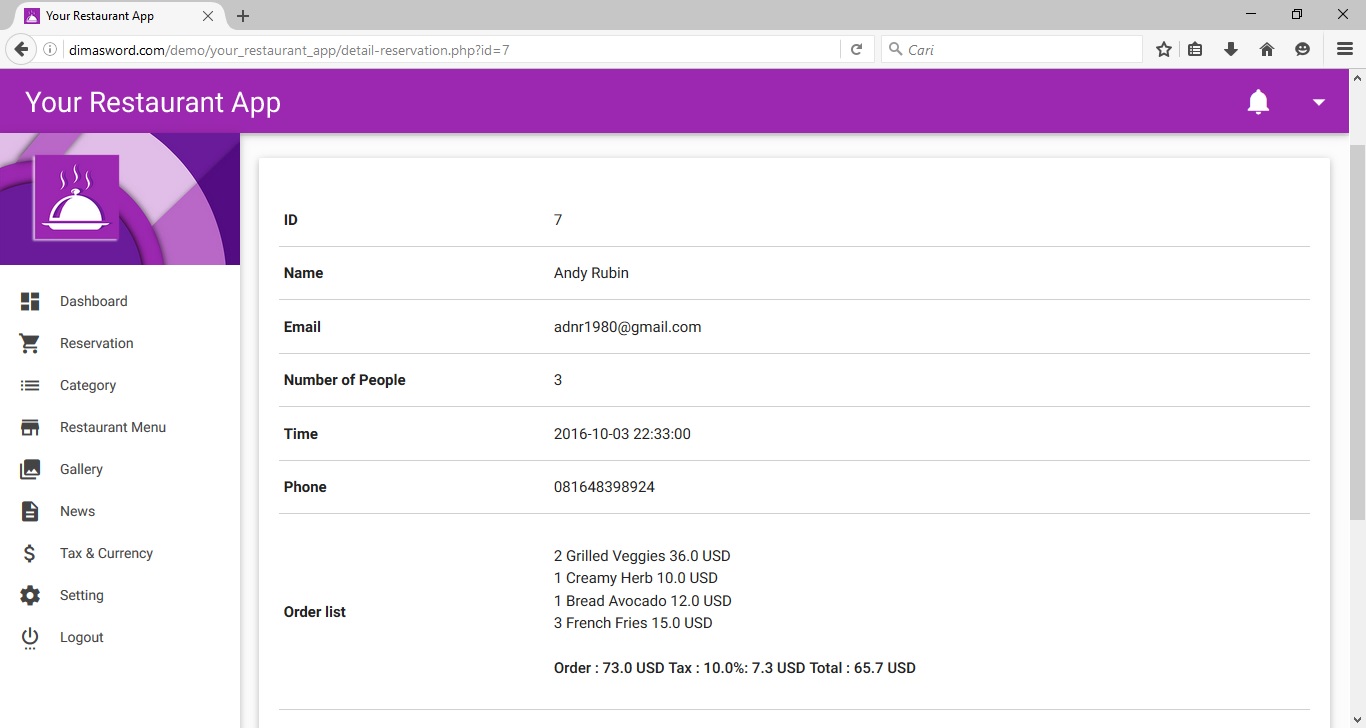The width and height of the screenshot is (1366, 728).
Task: Click the Logout power icon
Action: (30, 638)
